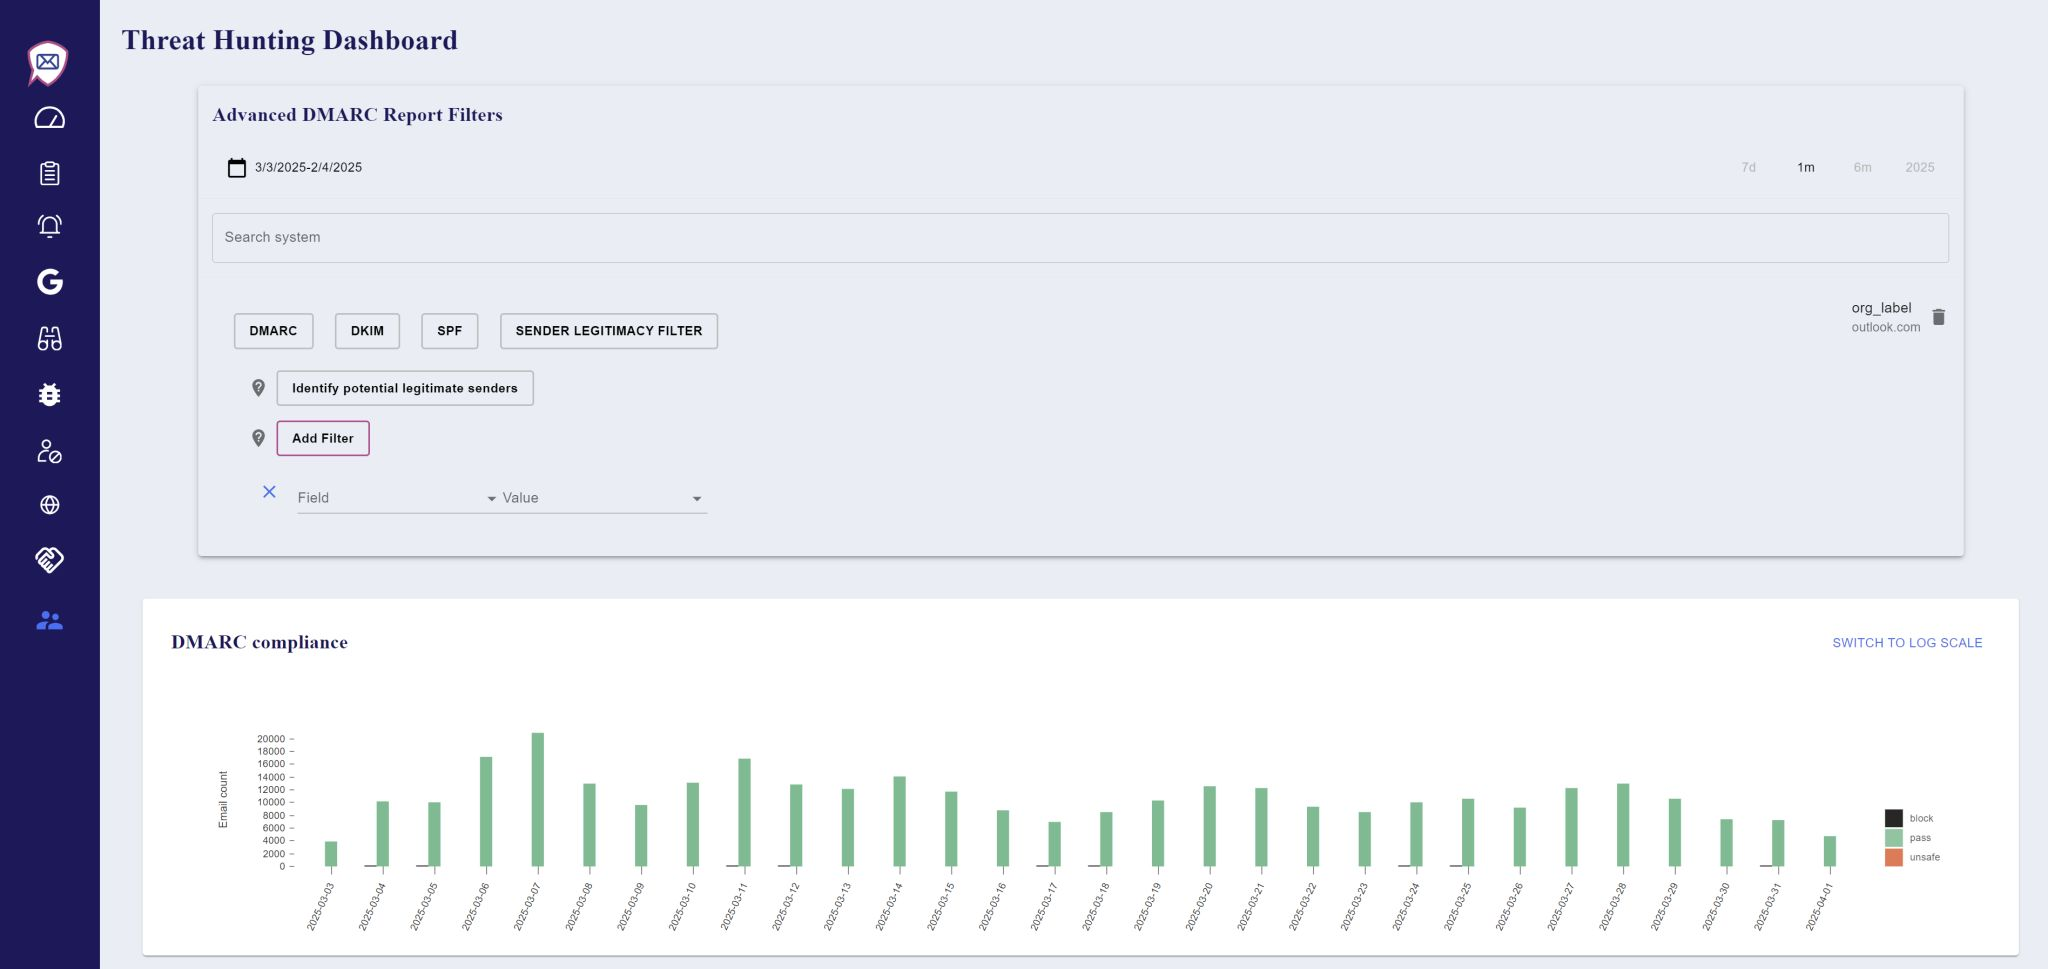Expand the Field dropdown
This screenshot has height=969, width=2048.
coord(396,498)
